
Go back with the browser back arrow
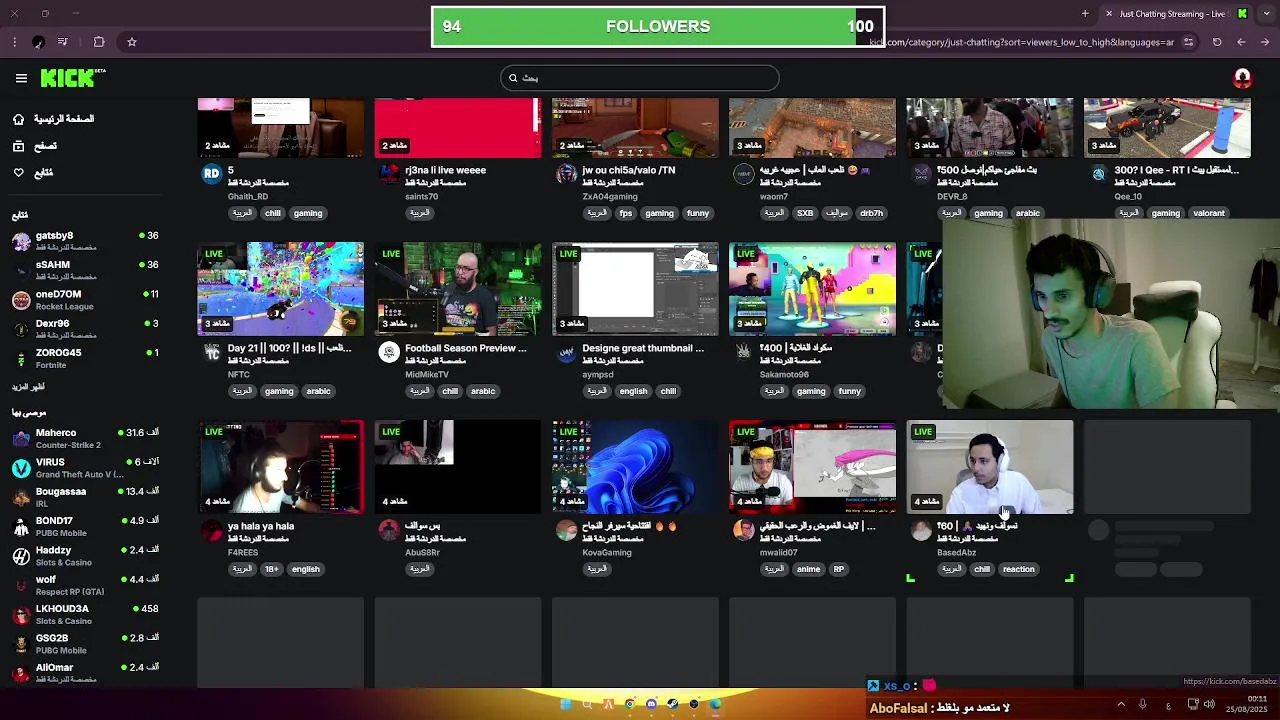coord(1241,42)
